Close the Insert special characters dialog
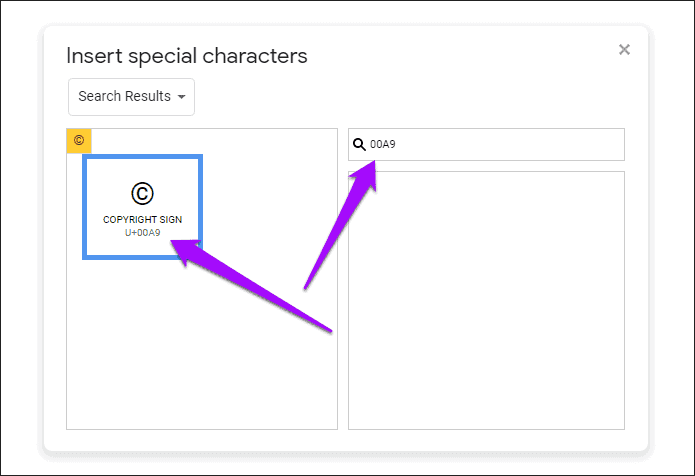Viewport: 695px width, 476px height. (x=624, y=49)
